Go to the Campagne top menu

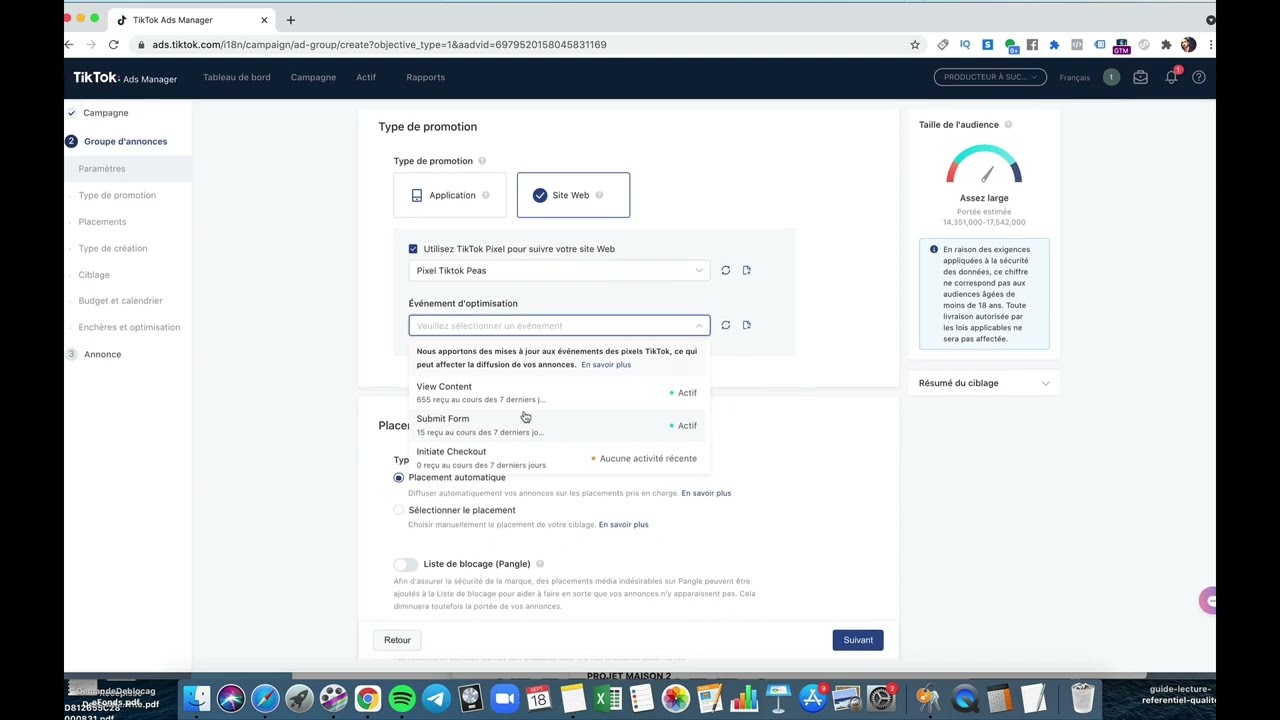tap(313, 77)
